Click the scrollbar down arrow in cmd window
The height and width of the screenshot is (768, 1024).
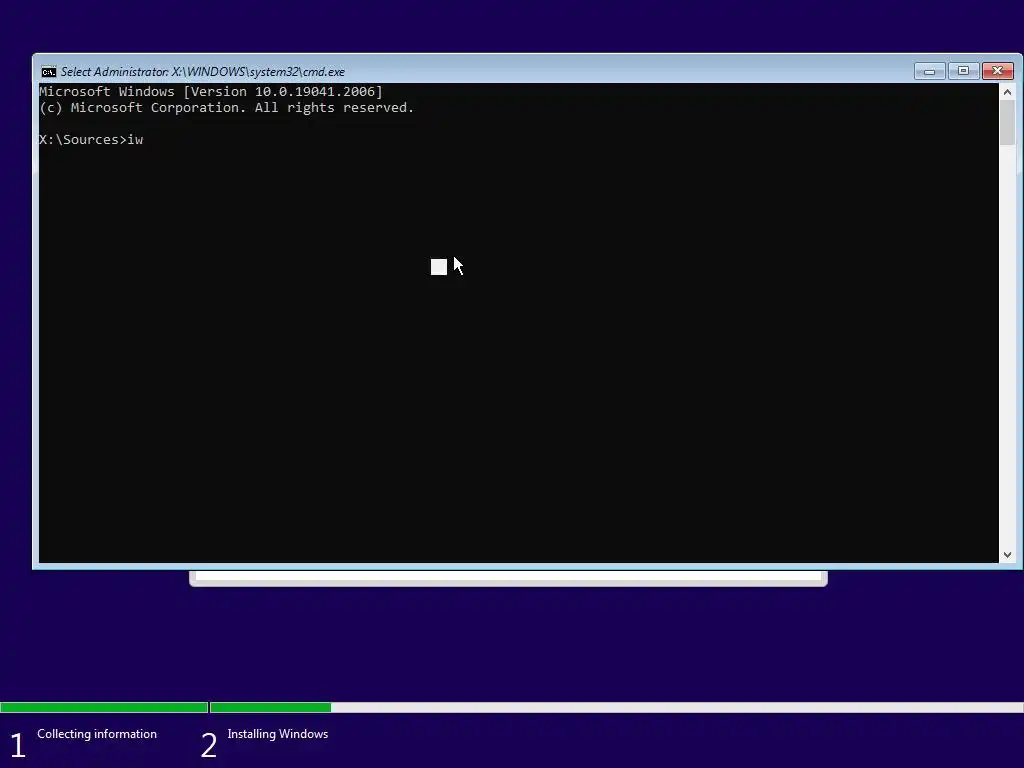(1007, 554)
